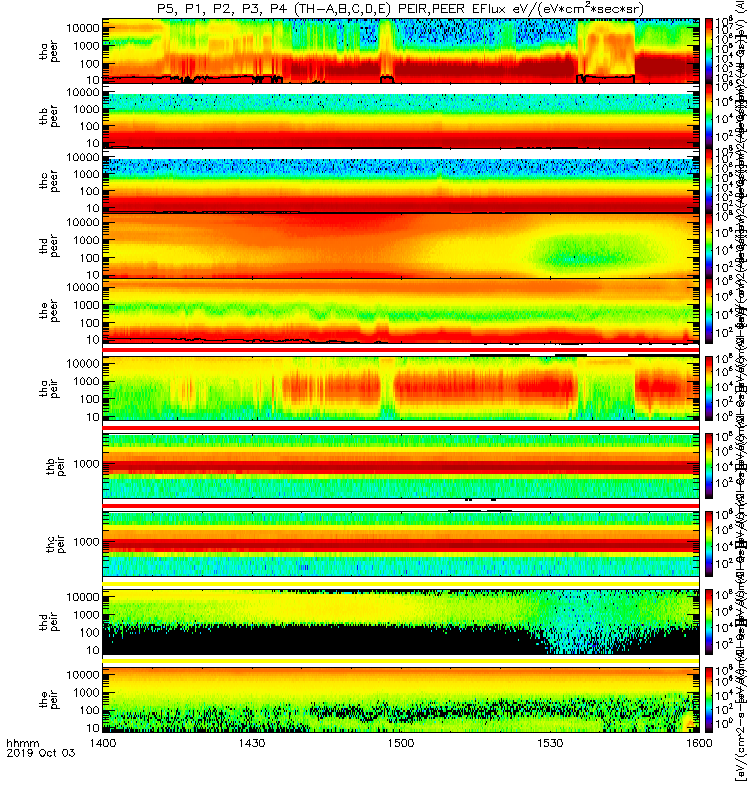750x800 pixels.
Task: Click the color bar beside 'the peer' panel
Action: (x=709, y=311)
